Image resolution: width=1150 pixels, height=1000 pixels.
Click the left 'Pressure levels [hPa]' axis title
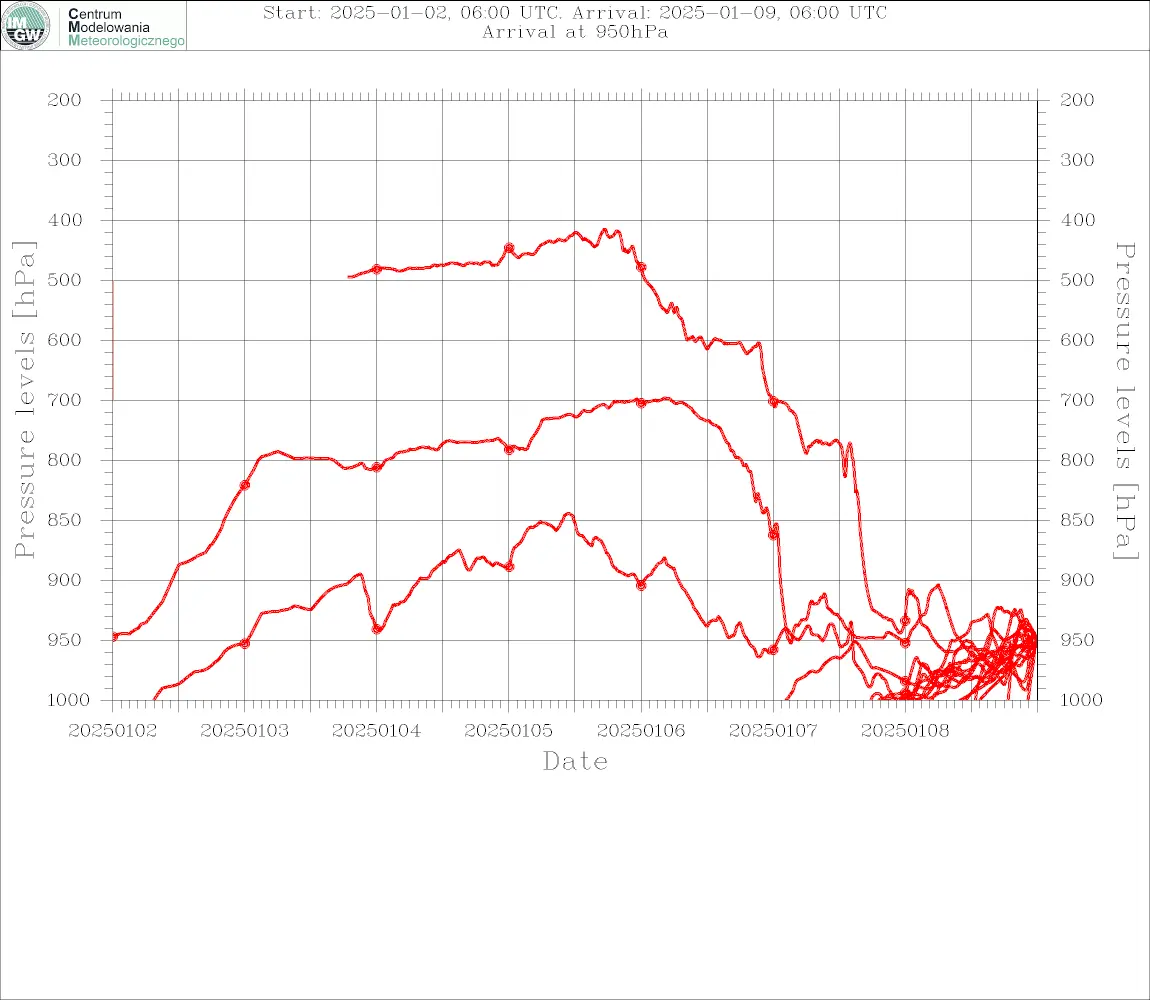tap(24, 400)
